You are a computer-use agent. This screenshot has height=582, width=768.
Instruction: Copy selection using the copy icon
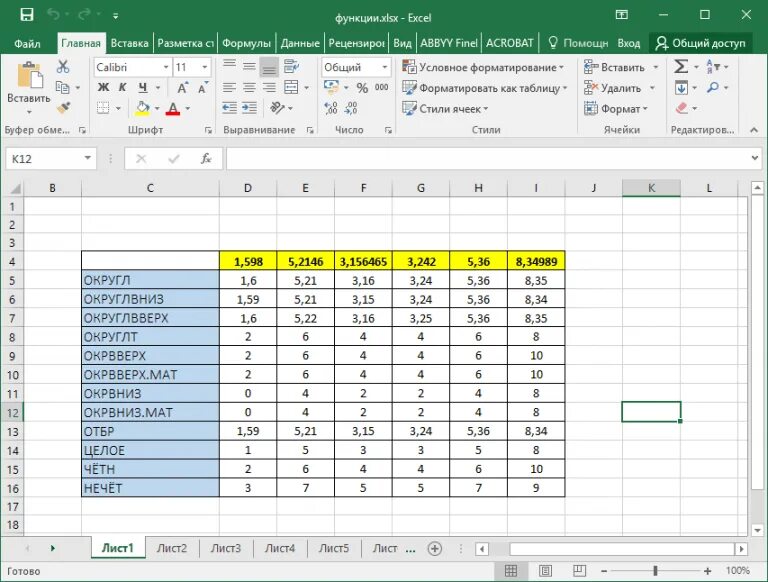62,88
